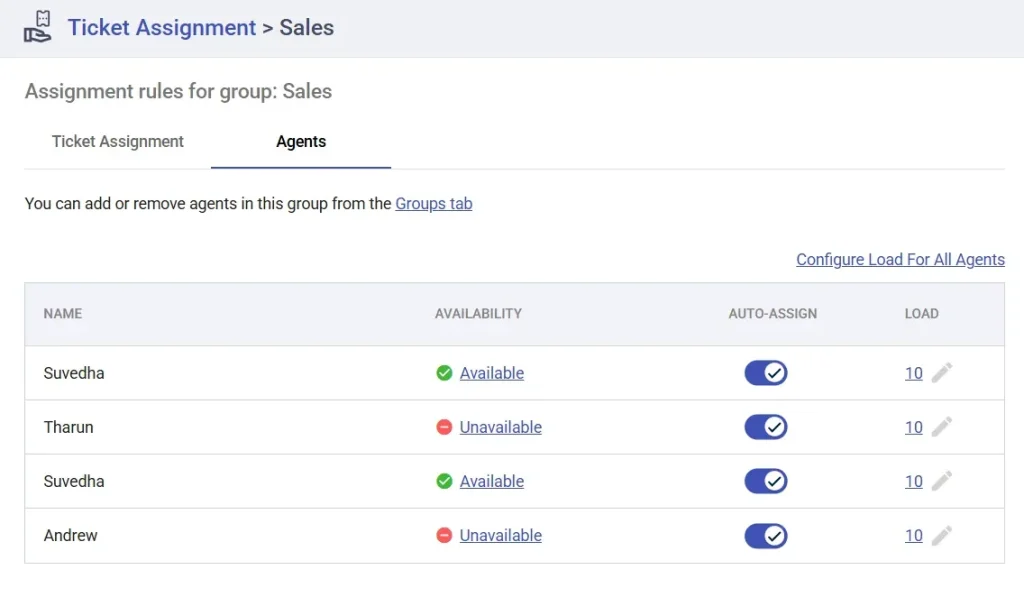
Task: Edit Andrew's load with the pencil icon
Action: click(942, 536)
